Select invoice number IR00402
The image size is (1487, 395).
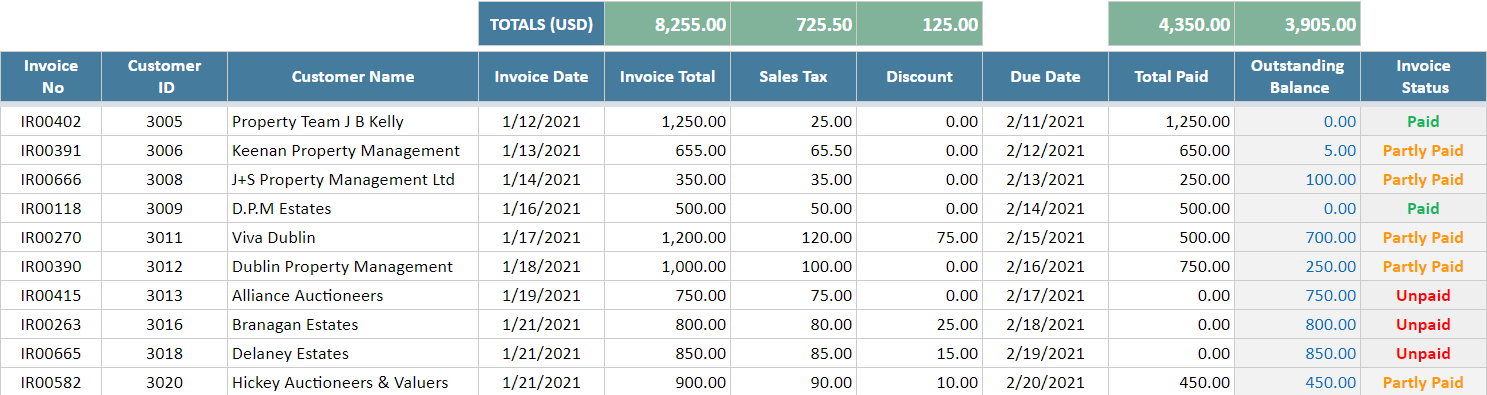(51, 122)
